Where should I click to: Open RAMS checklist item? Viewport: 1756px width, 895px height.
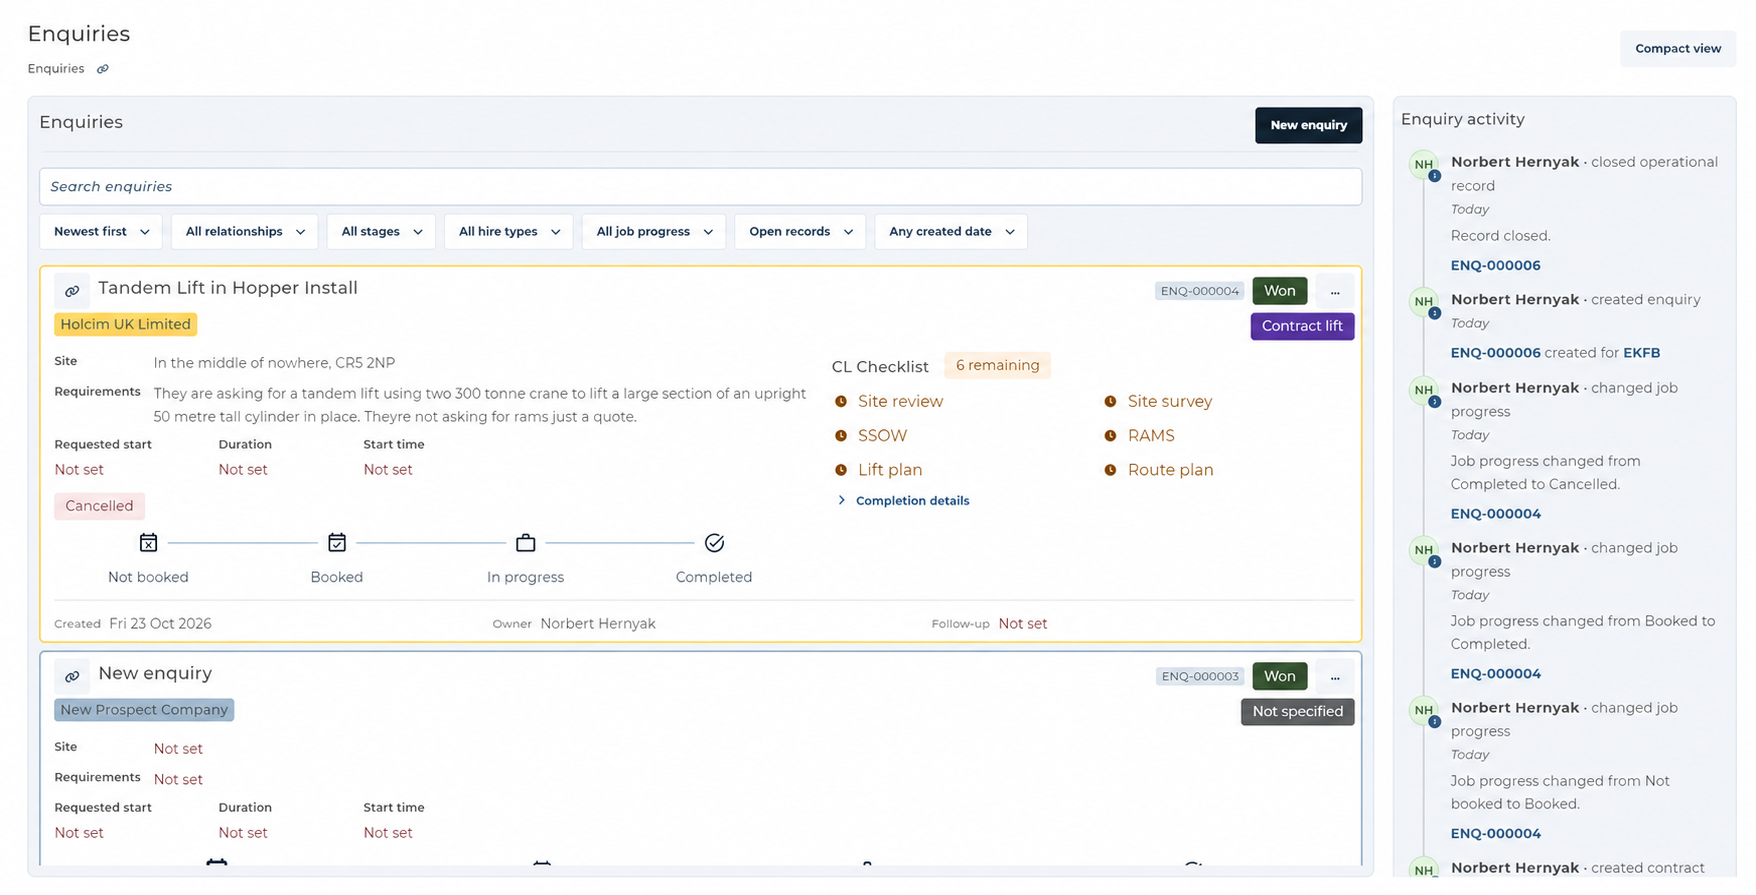(x=1151, y=436)
